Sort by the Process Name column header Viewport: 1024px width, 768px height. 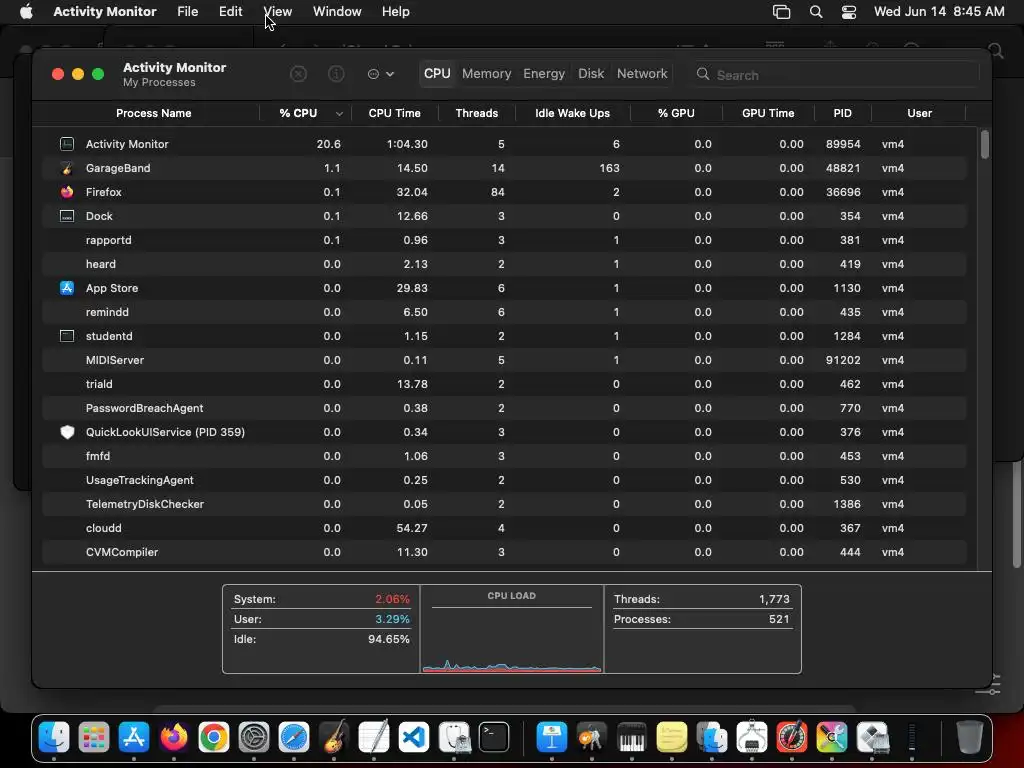click(x=153, y=113)
